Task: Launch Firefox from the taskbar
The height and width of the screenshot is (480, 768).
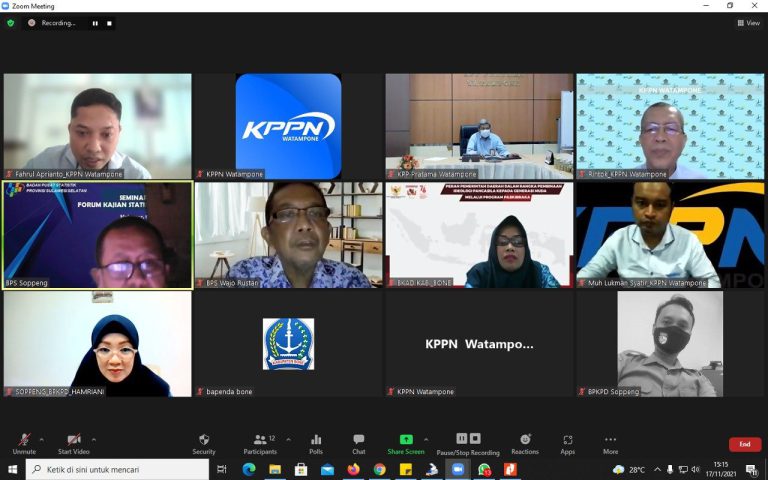Action: pyautogui.click(x=353, y=470)
